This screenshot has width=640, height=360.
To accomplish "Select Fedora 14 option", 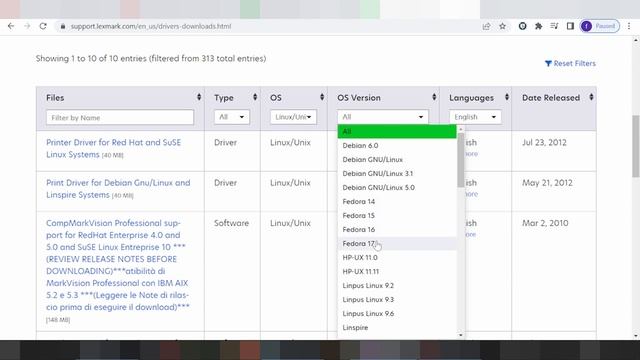I will [397, 201].
